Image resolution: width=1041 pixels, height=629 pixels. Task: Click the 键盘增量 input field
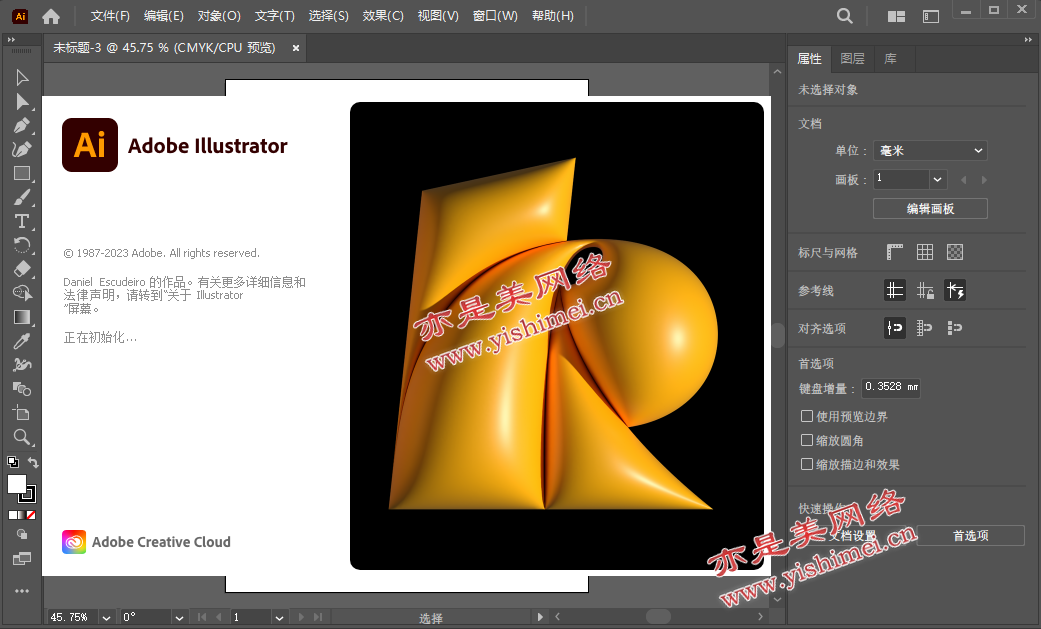[890, 387]
